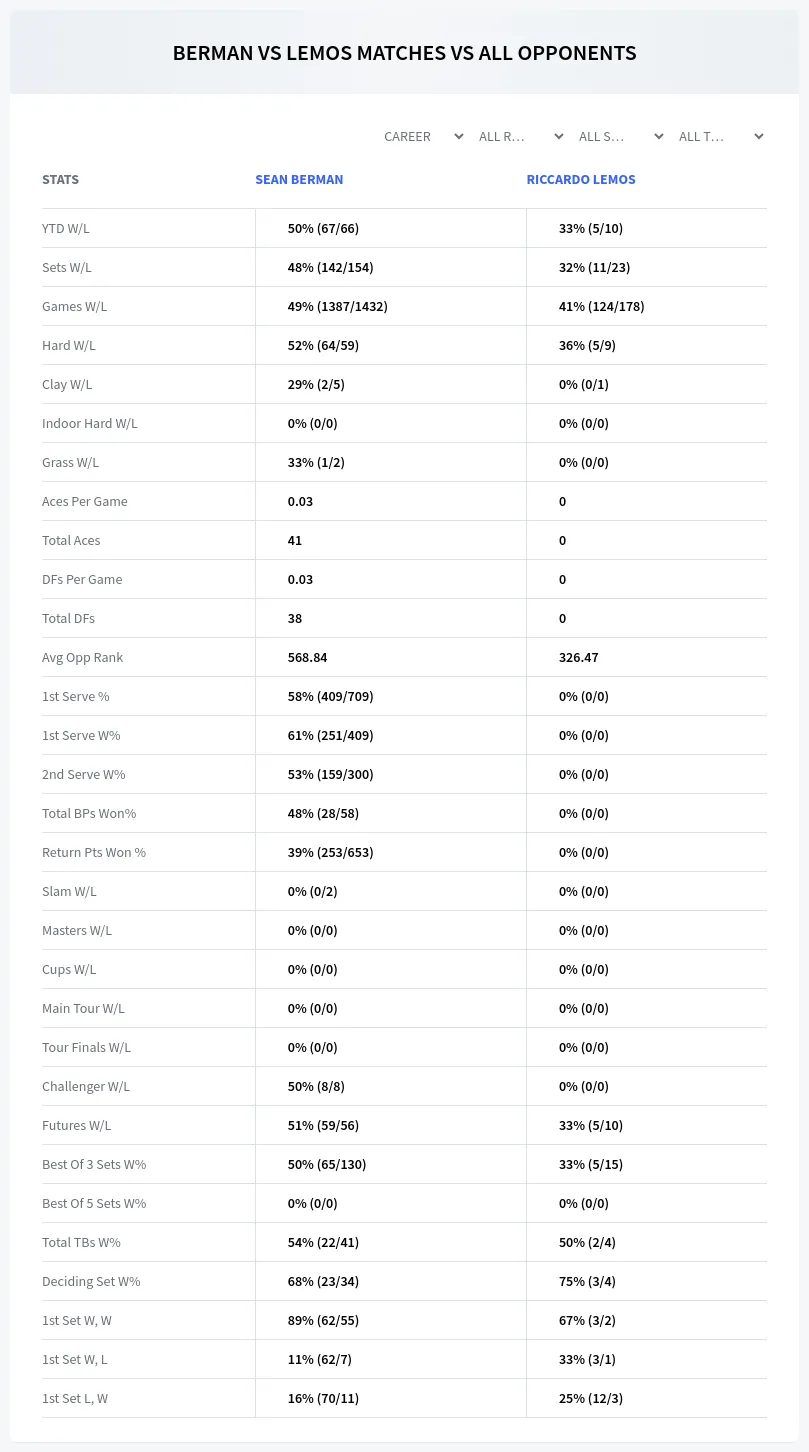The height and width of the screenshot is (1452, 809).
Task: Open Sean Berman player profile link
Action: click(299, 180)
